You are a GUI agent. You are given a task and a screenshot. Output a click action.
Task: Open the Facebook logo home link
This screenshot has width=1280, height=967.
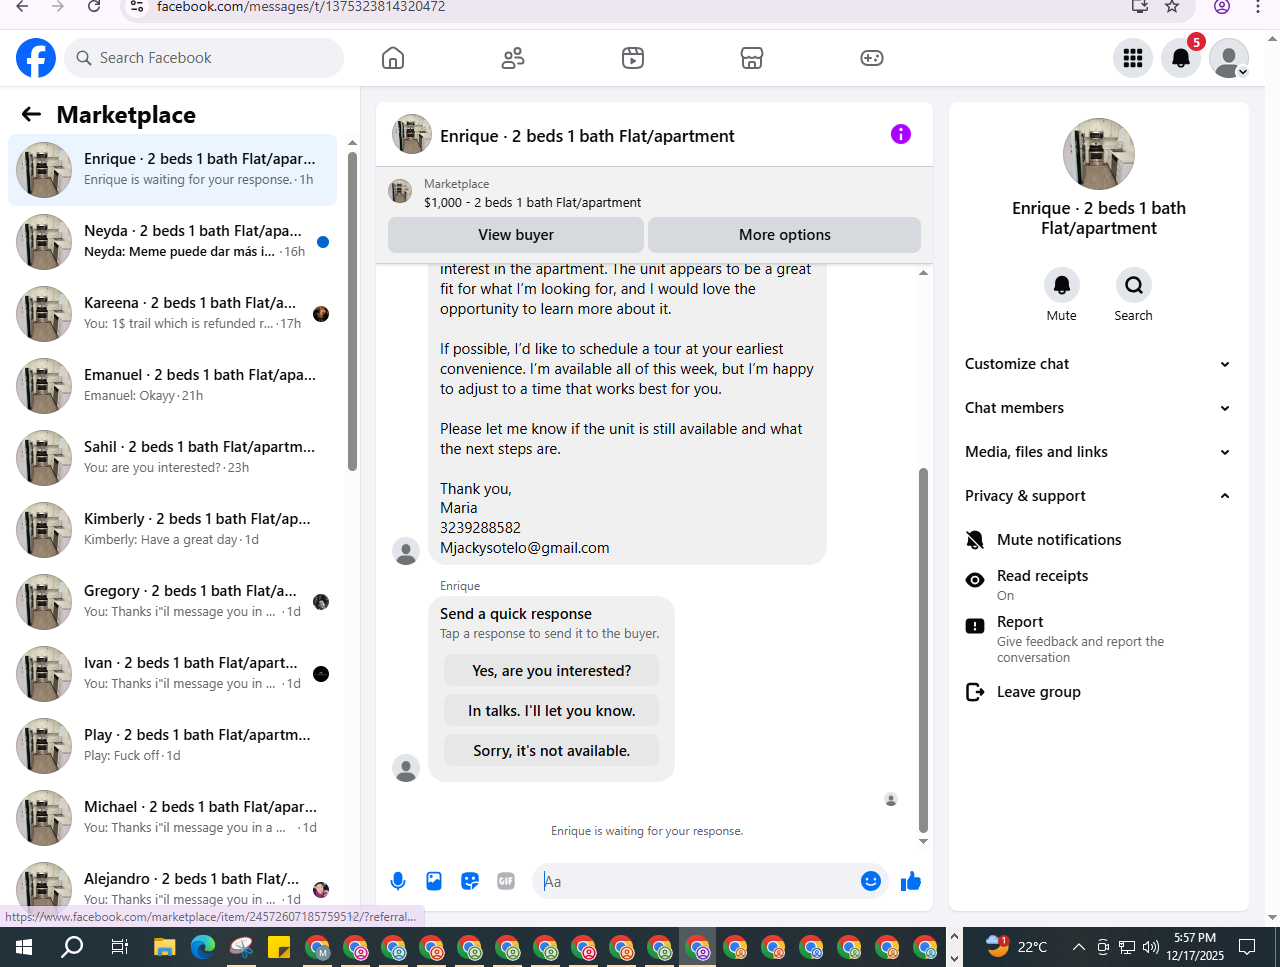(36, 58)
